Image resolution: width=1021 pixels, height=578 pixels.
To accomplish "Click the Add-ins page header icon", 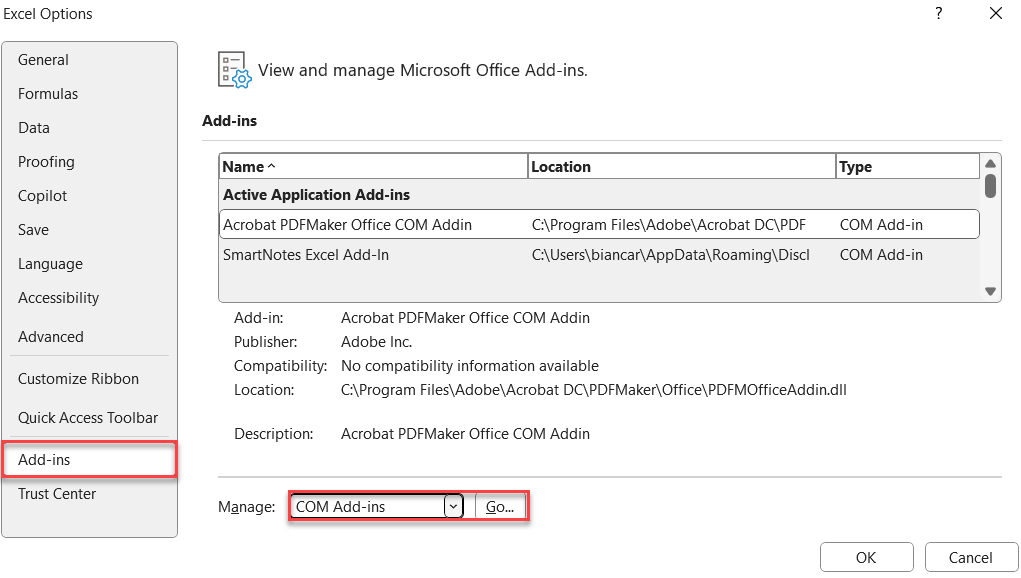I will pos(232,70).
